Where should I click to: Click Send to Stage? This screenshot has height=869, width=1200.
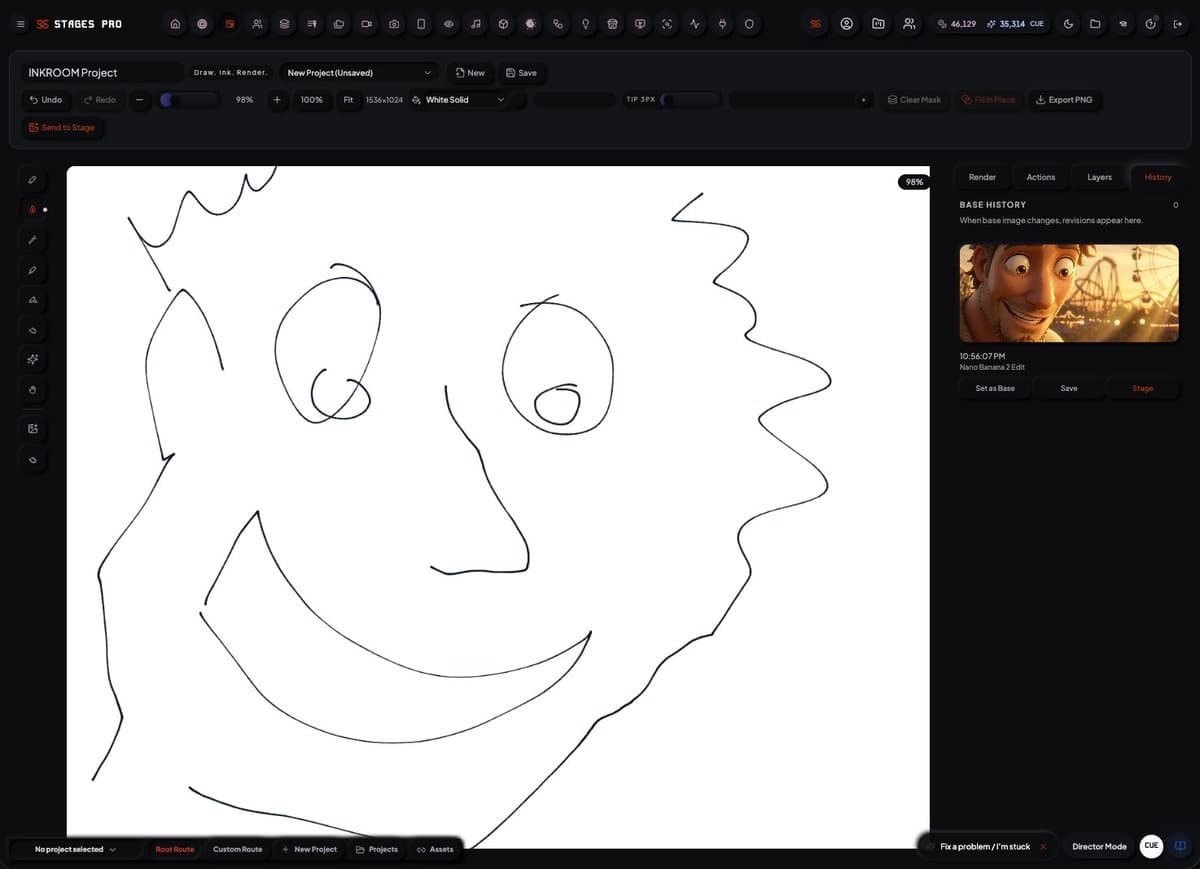[62, 128]
